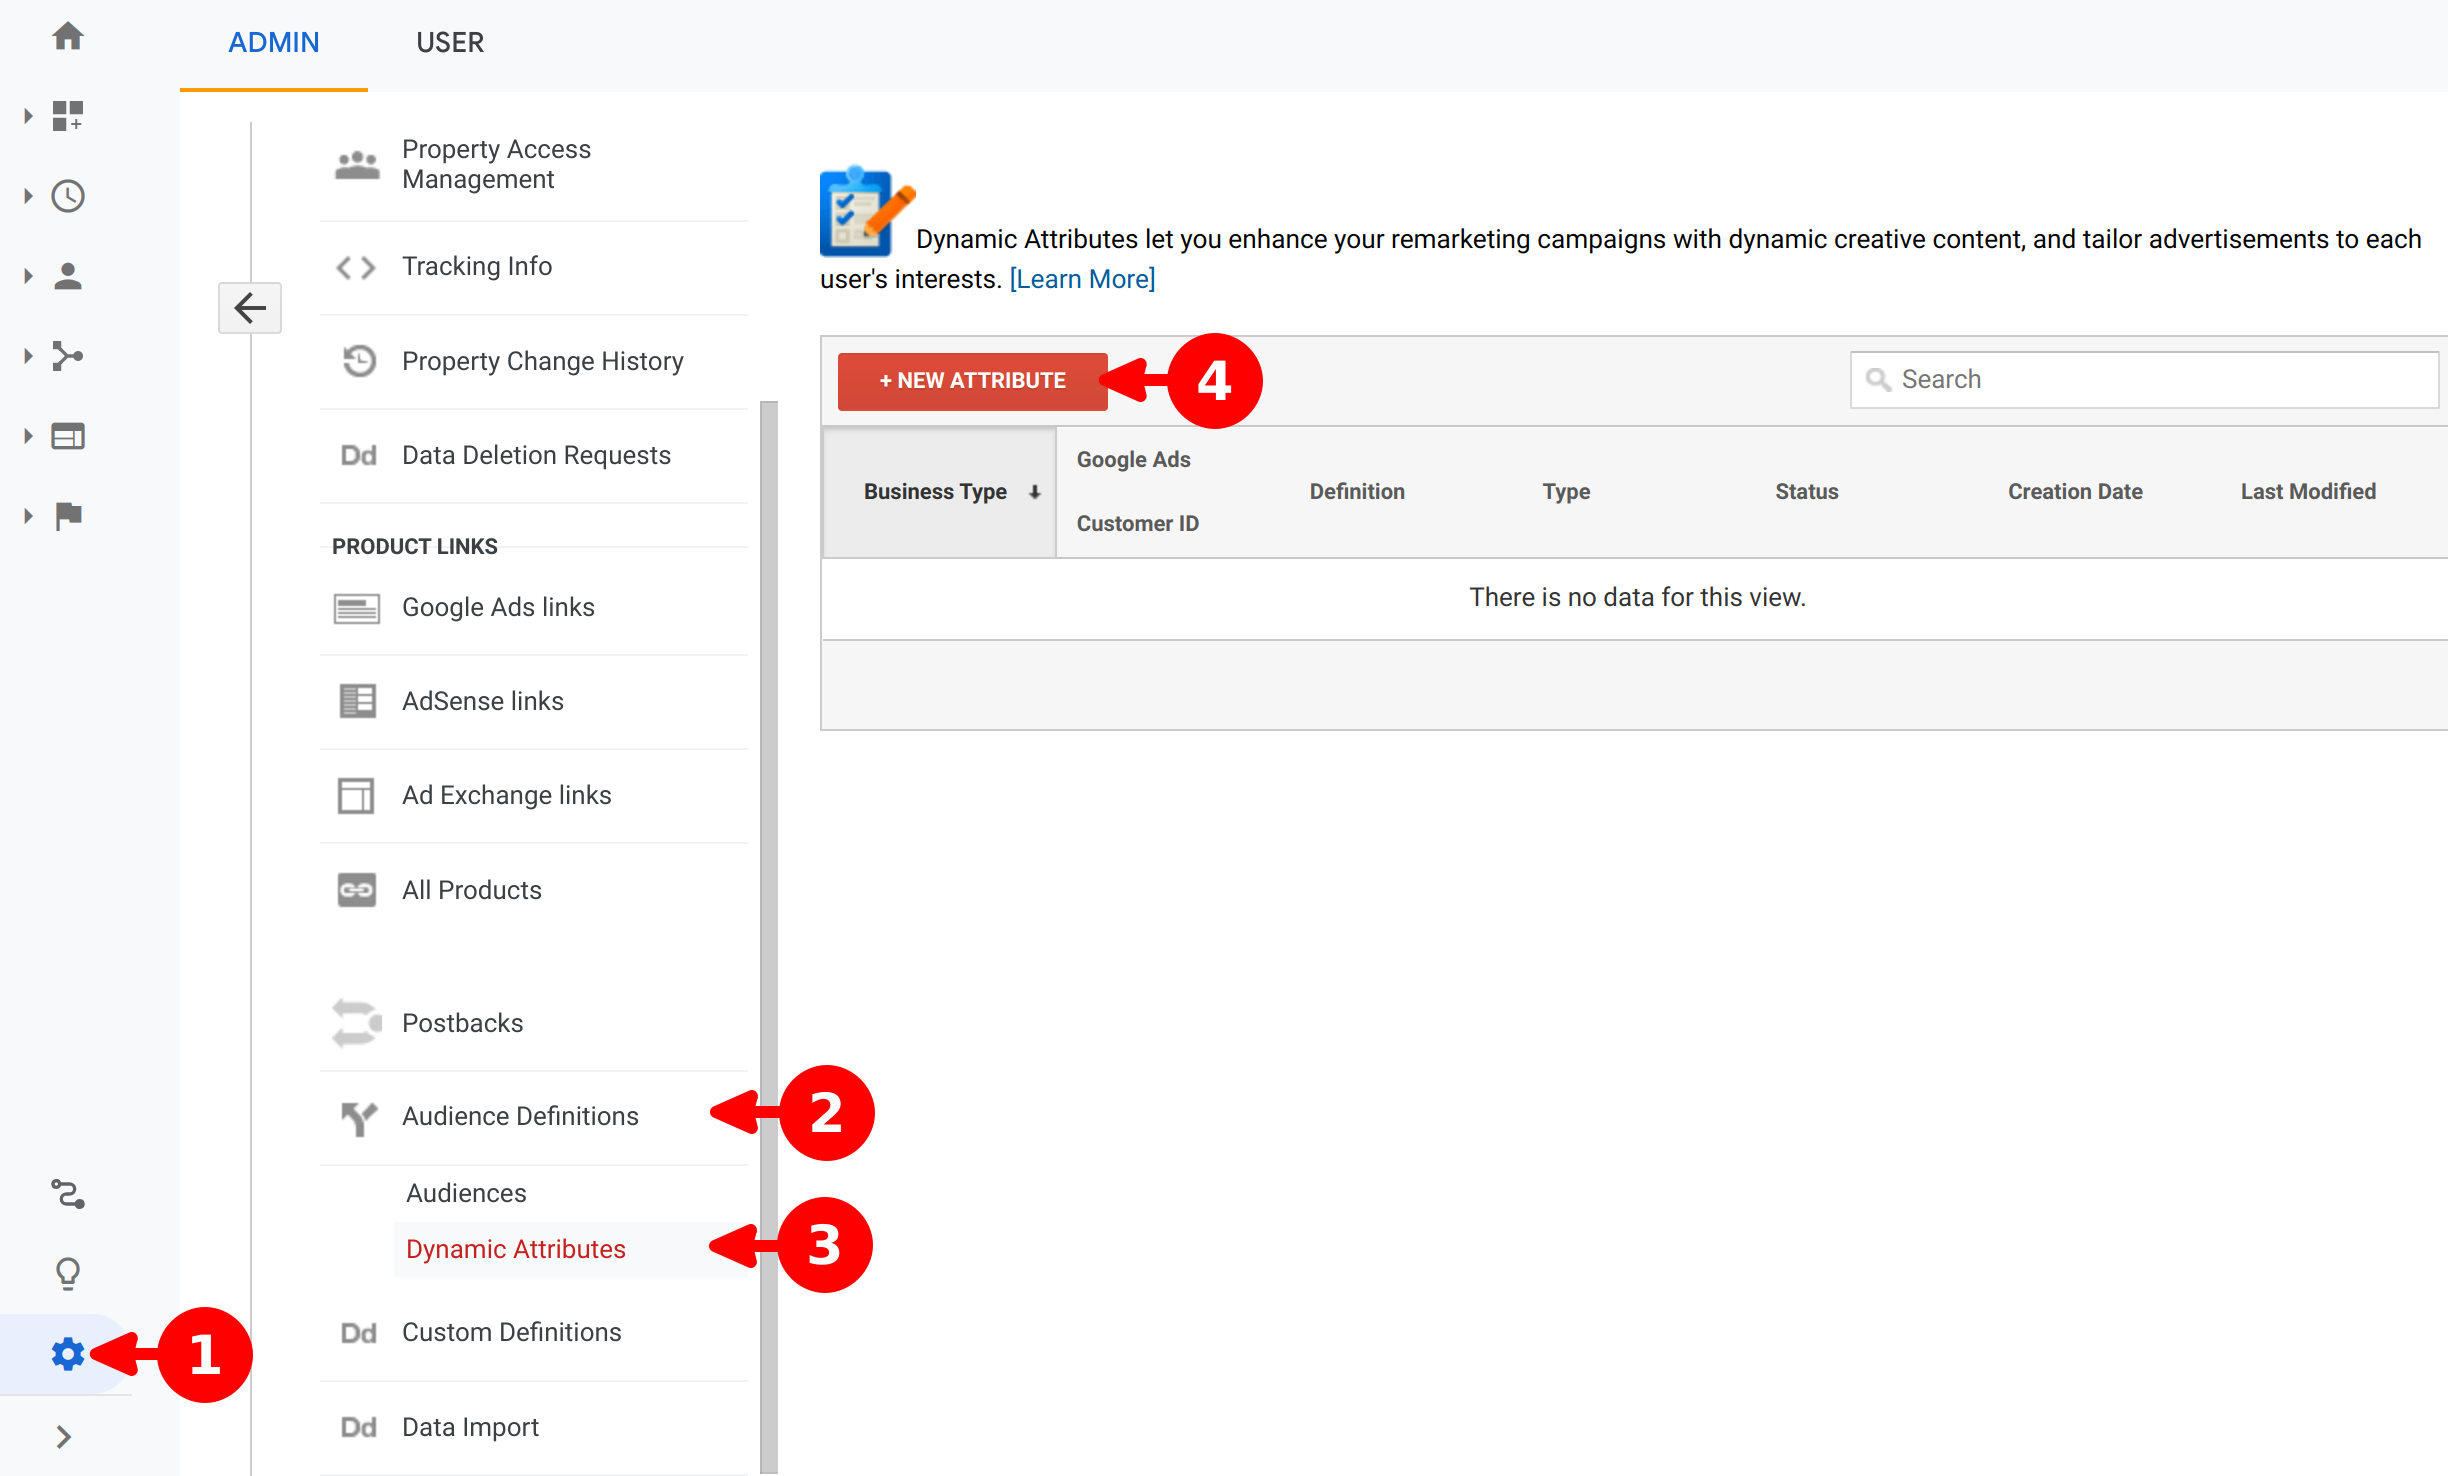Open the Attribution path icon
The height and width of the screenshot is (1476, 2448).
point(68,1193)
